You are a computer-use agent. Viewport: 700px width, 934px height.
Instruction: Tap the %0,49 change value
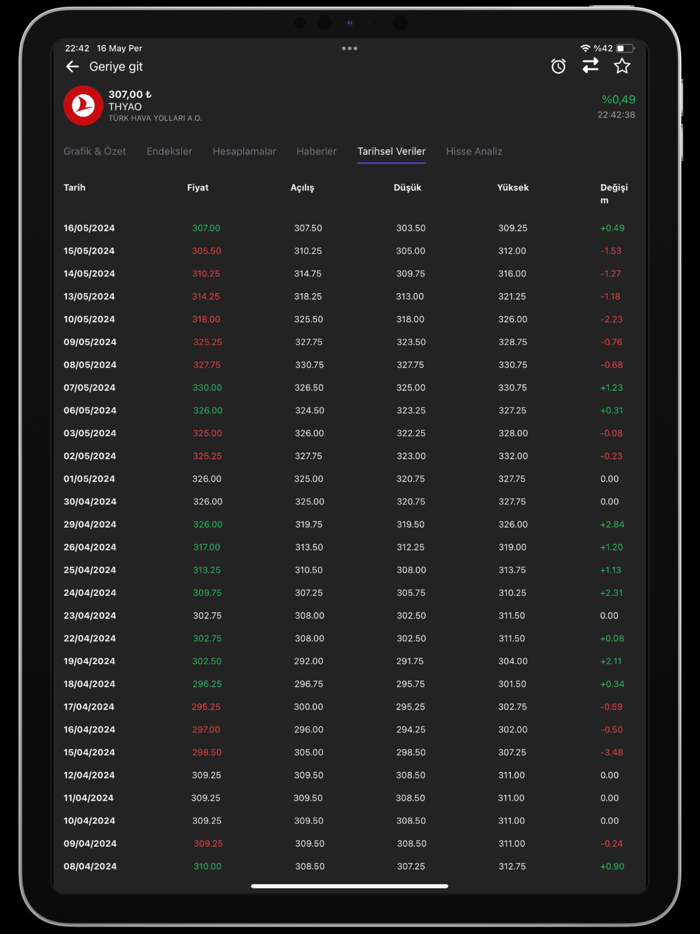click(x=618, y=99)
